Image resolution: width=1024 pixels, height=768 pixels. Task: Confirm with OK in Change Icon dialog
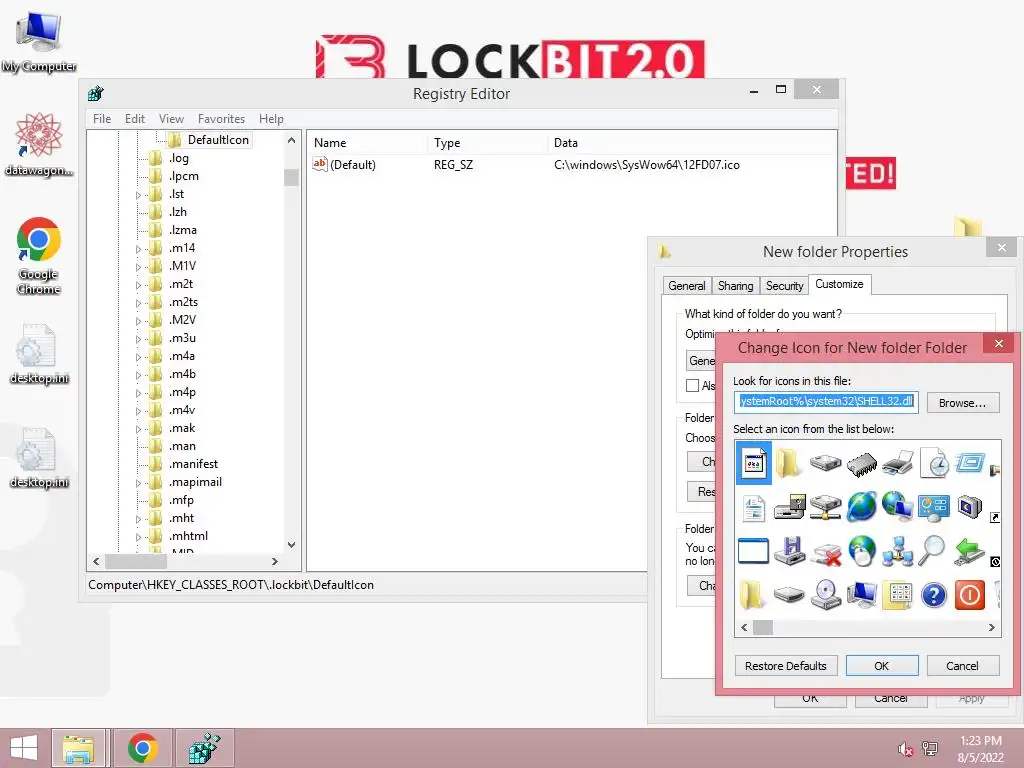click(x=882, y=665)
